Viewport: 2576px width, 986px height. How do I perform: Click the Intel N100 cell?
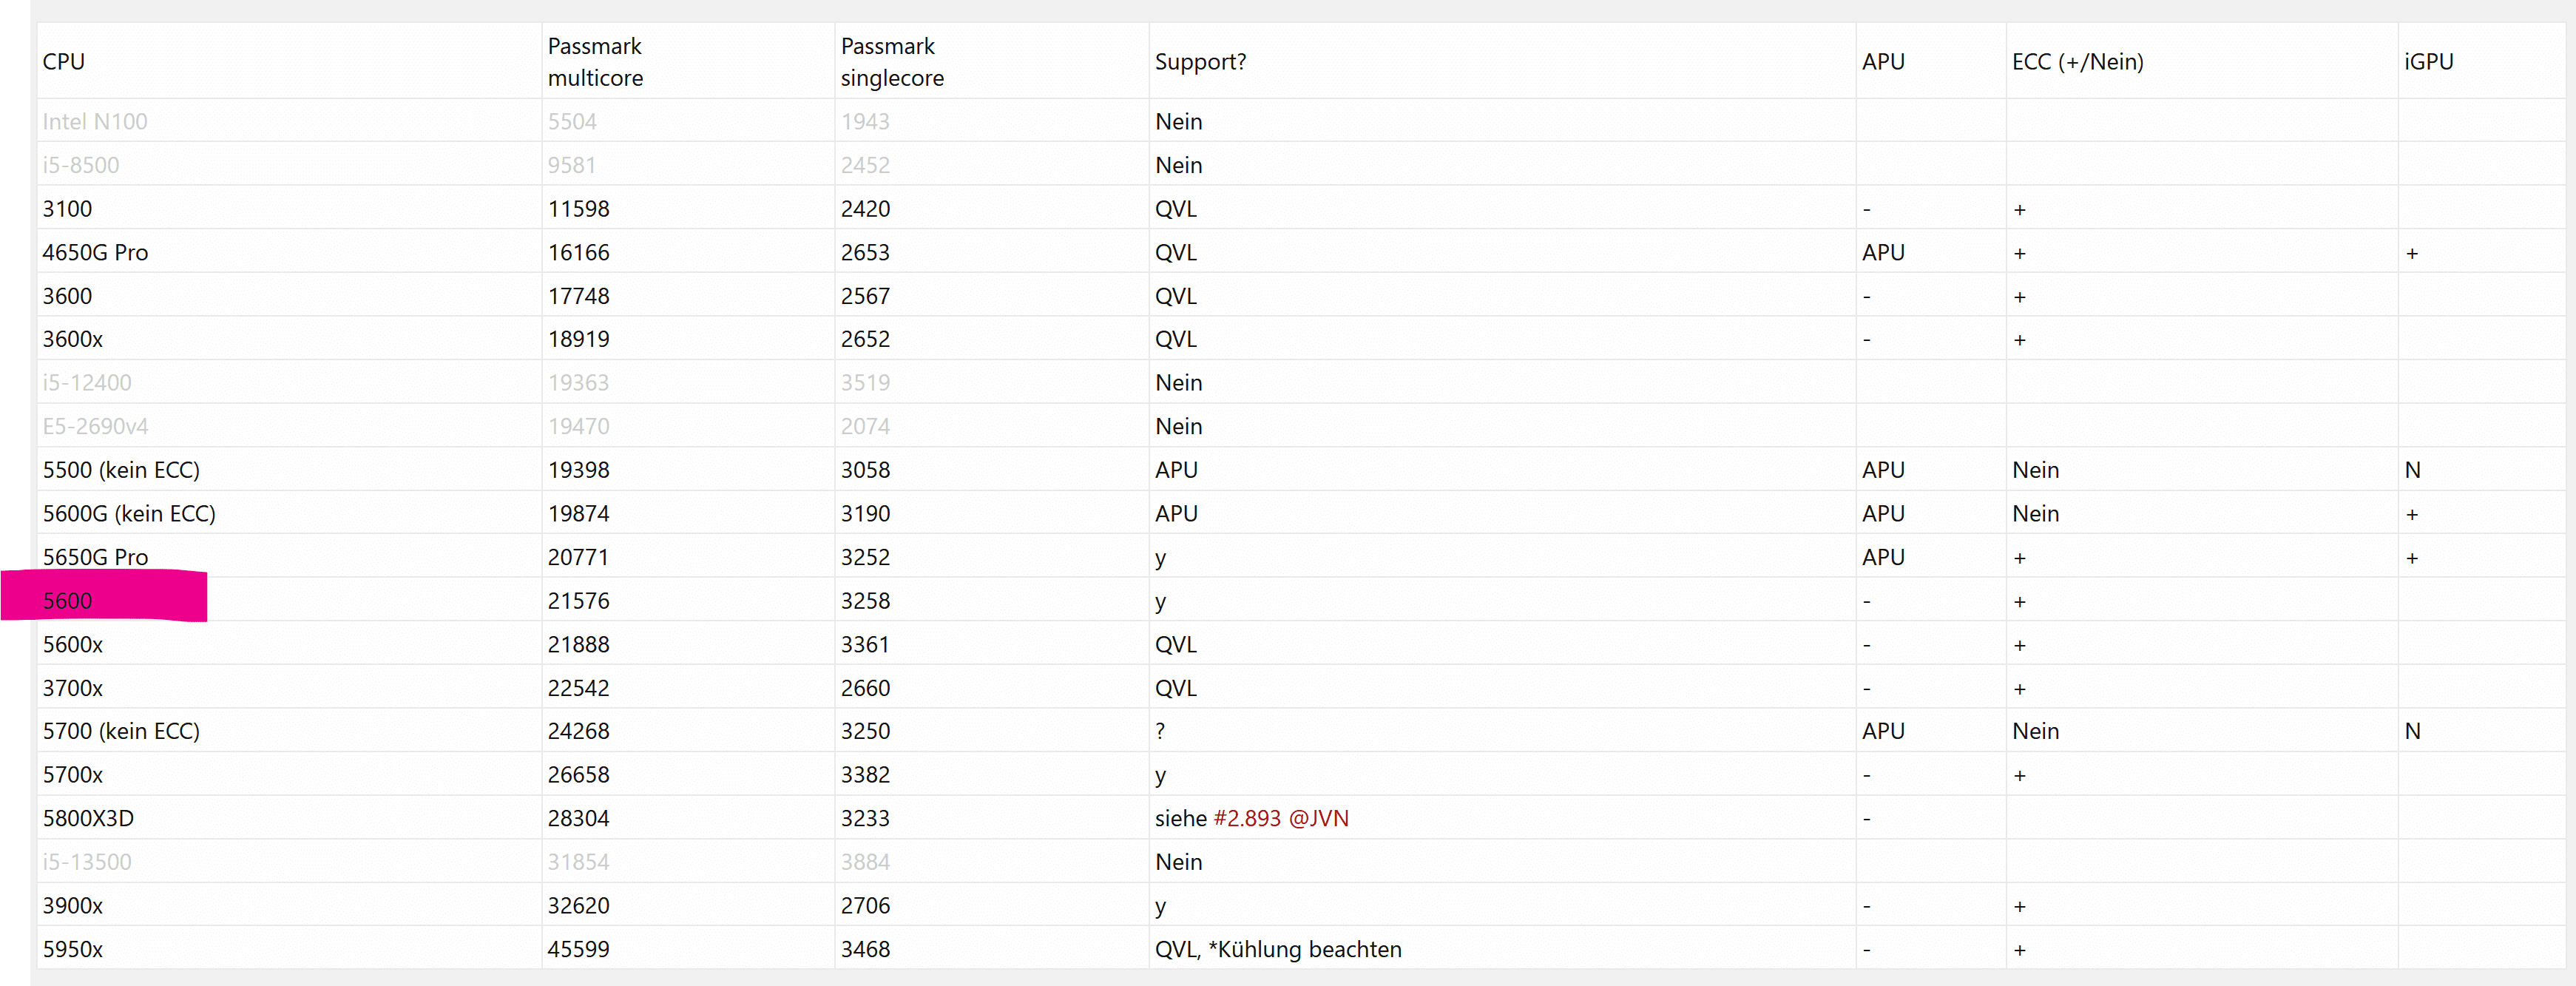coord(95,122)
